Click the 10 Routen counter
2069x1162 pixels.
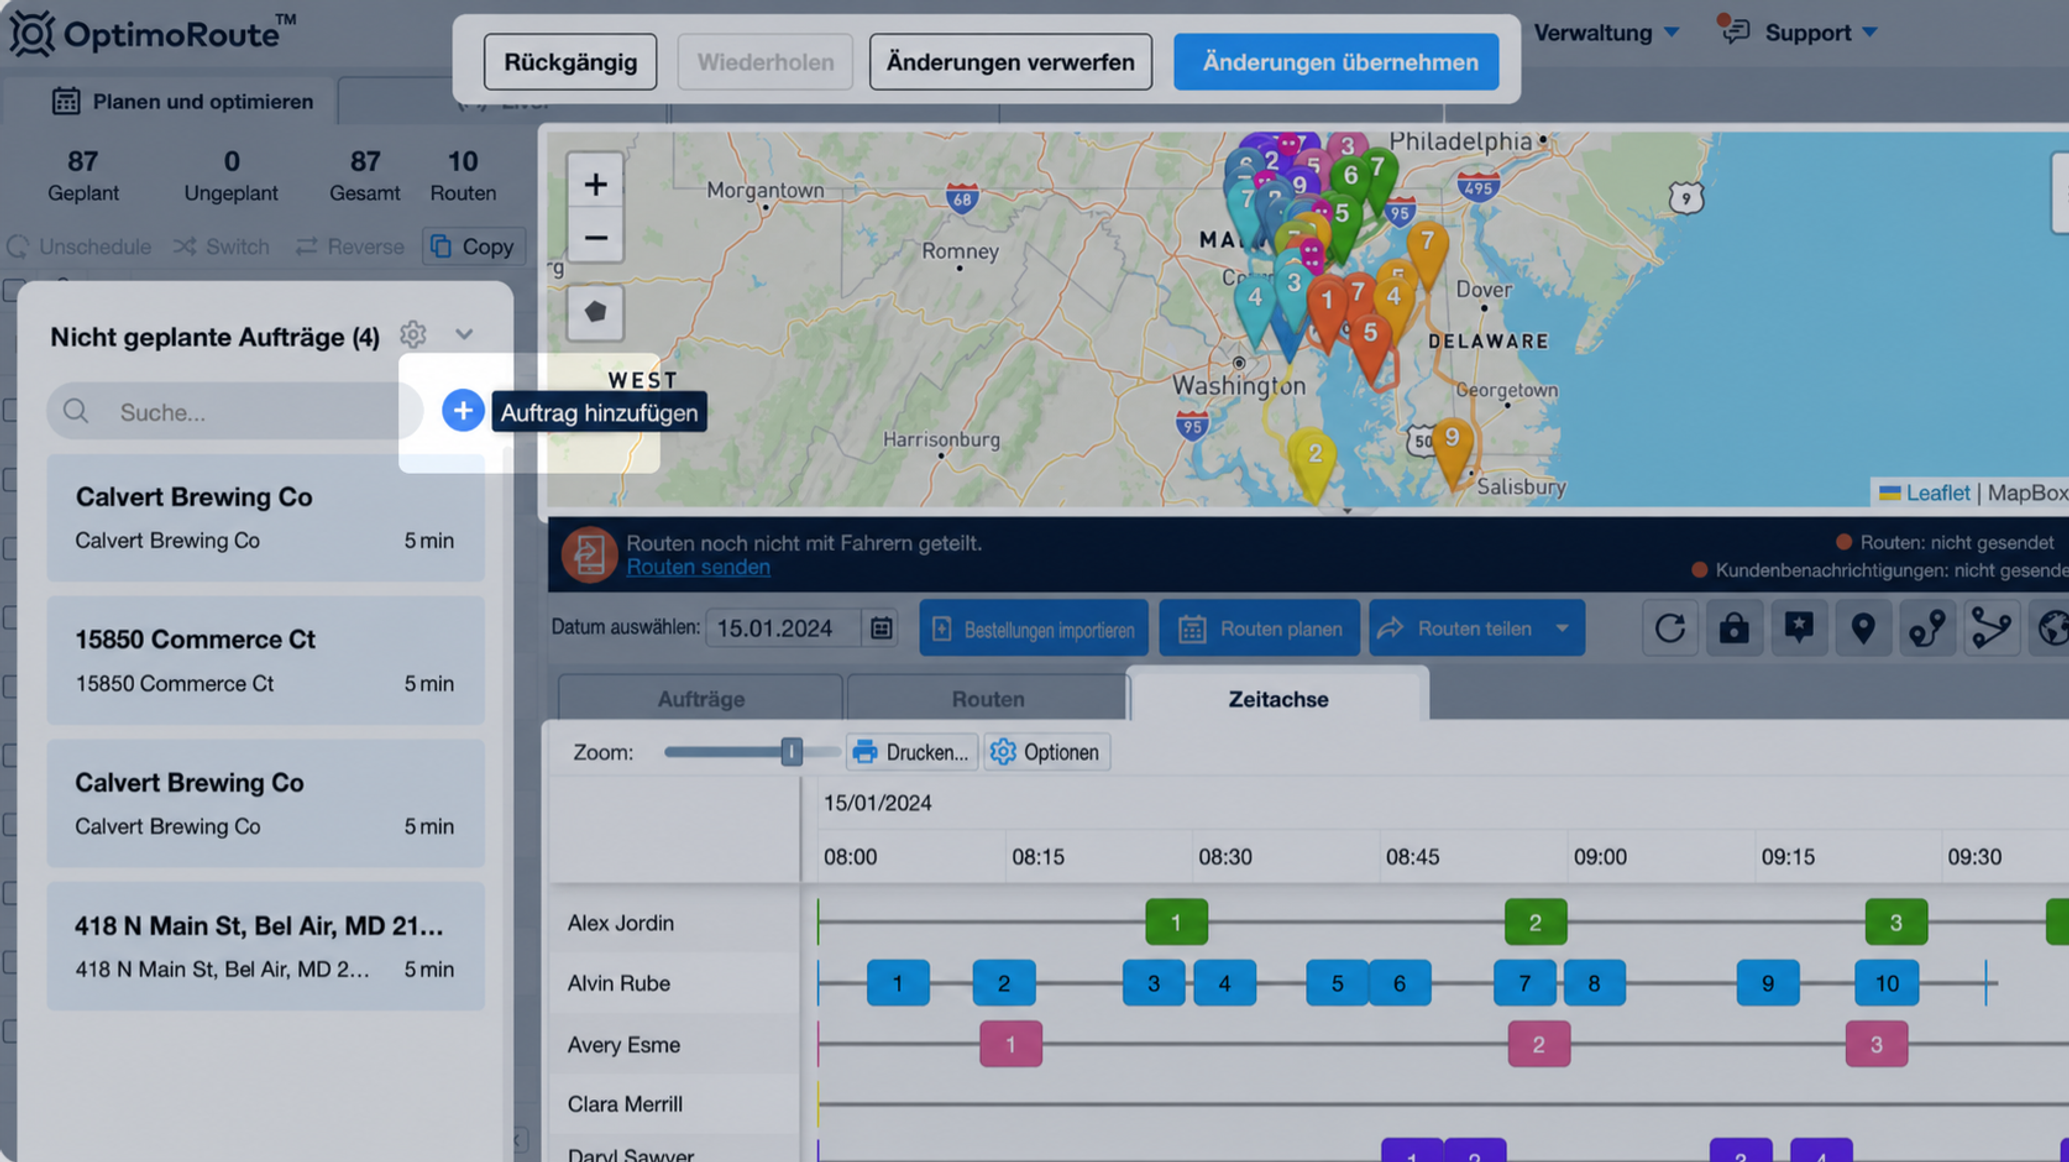pos(463,175)
